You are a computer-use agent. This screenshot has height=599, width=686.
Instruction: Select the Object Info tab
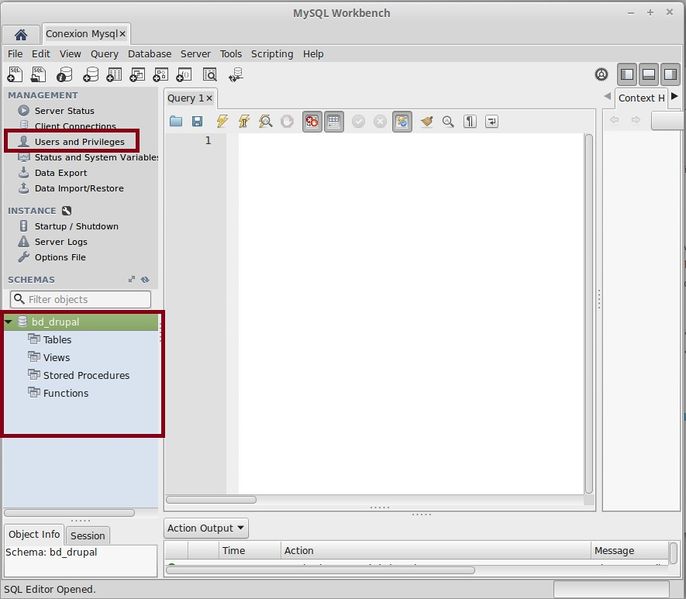[x=34, y=534]
